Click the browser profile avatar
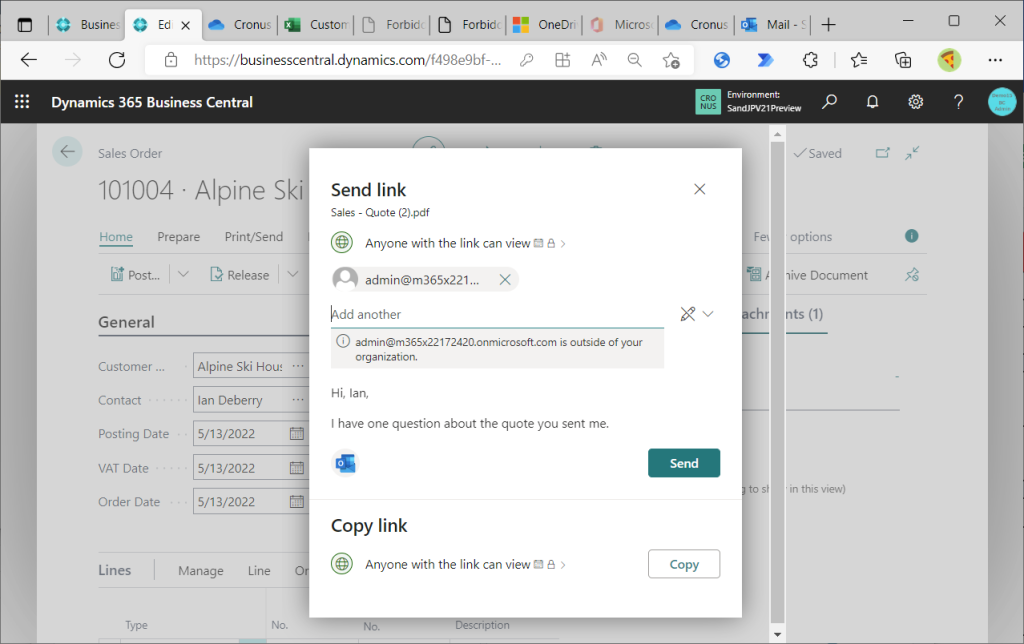This screenshot has width=1024, height=644. [949, 60]
